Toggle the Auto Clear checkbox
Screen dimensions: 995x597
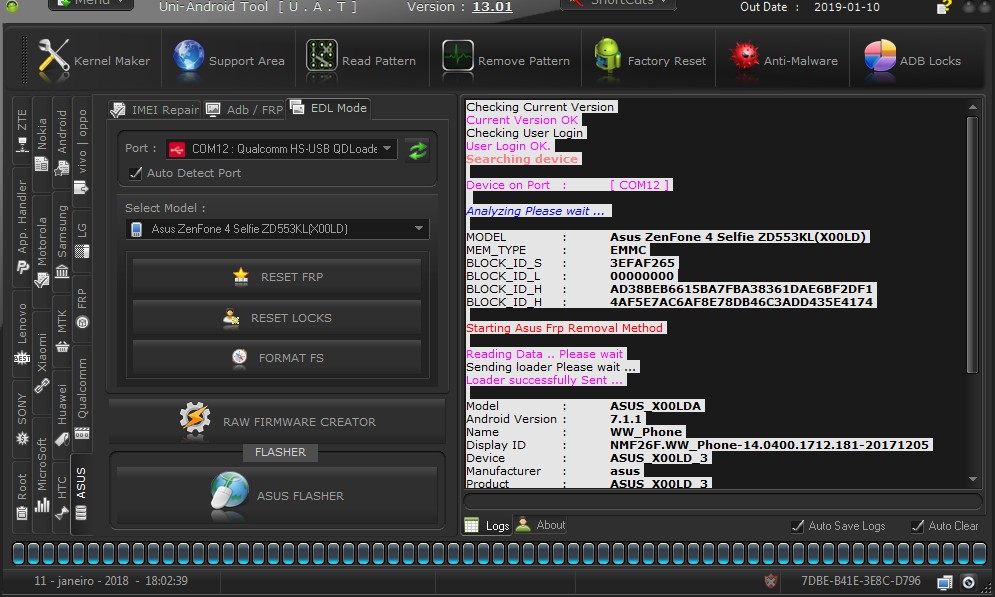(917, 526)
